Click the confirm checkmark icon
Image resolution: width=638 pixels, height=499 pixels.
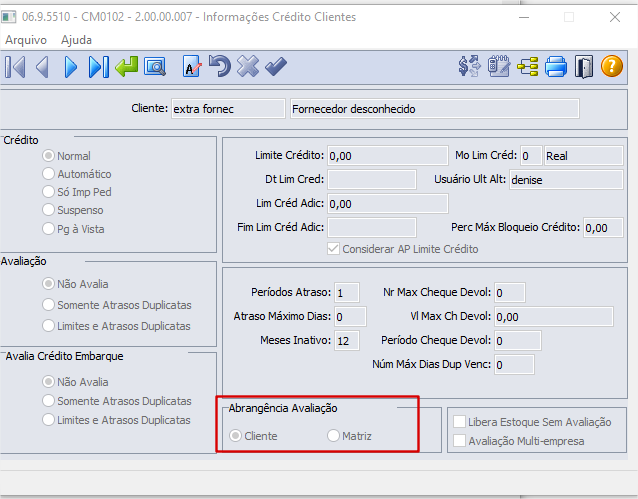point(276,67)
